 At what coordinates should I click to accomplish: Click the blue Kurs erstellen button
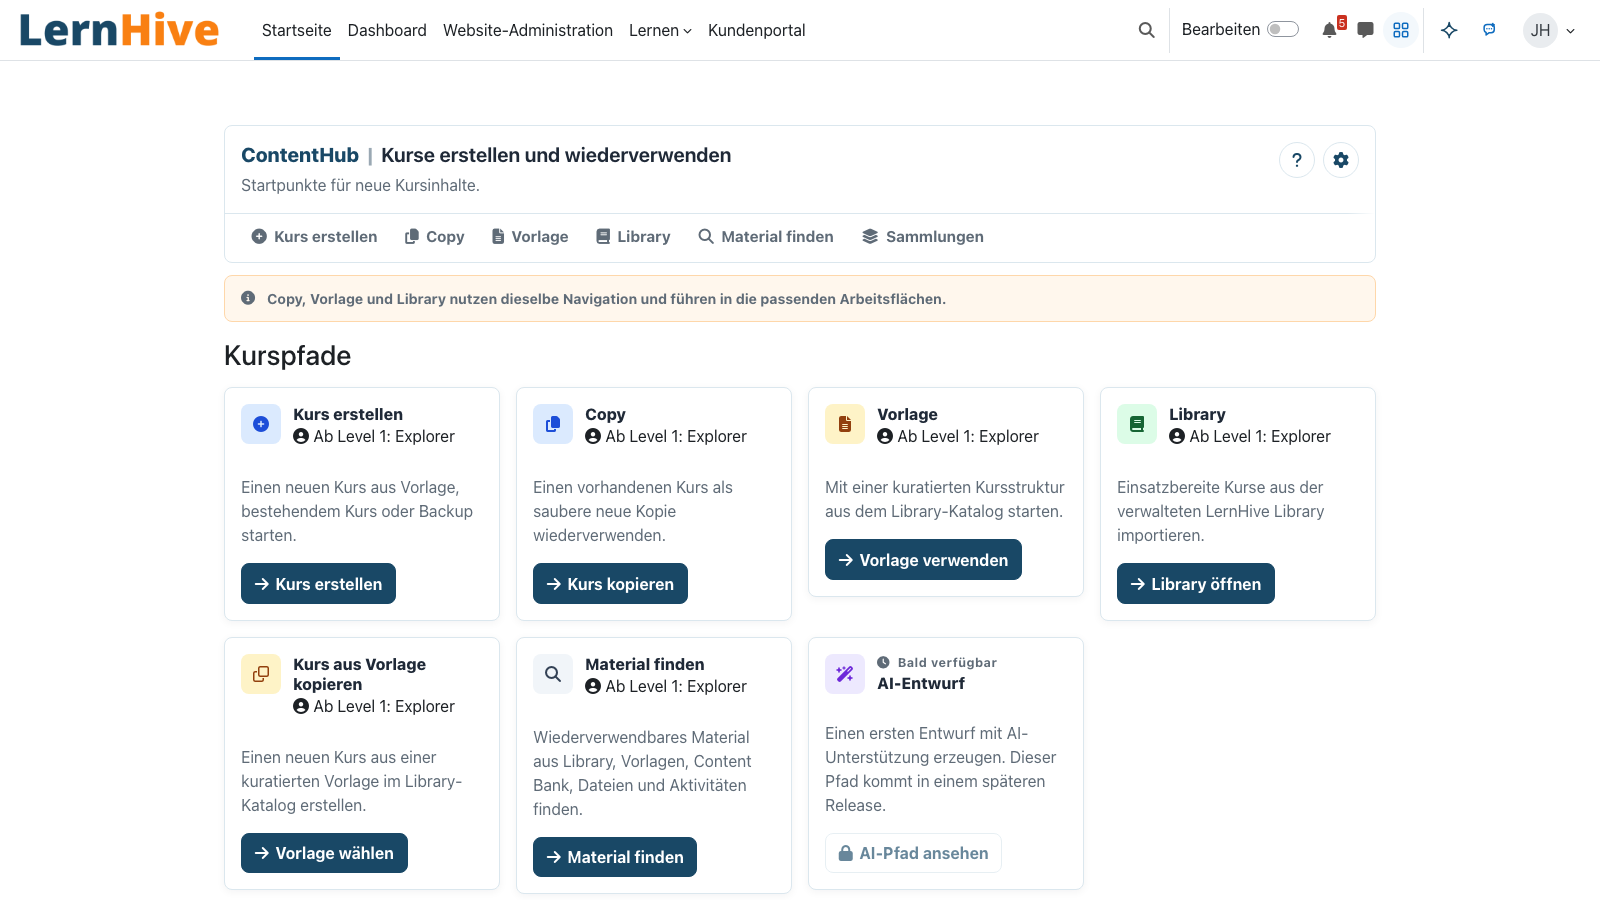click(318, 584)
